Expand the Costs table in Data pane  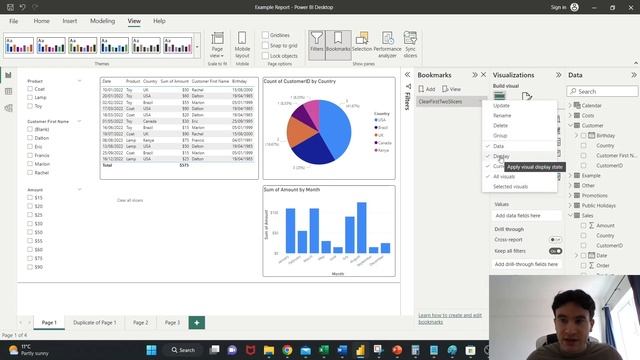(x=570, y=116)
